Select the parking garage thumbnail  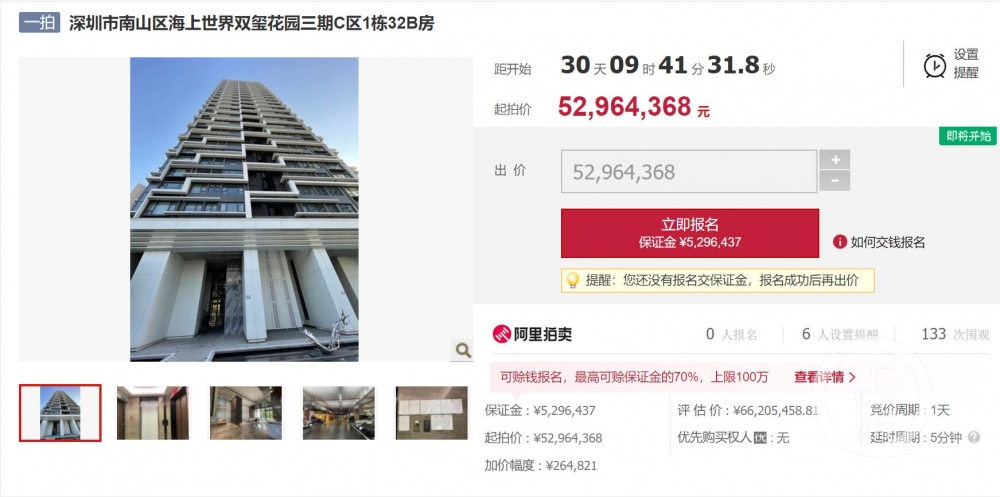(339, 413)
